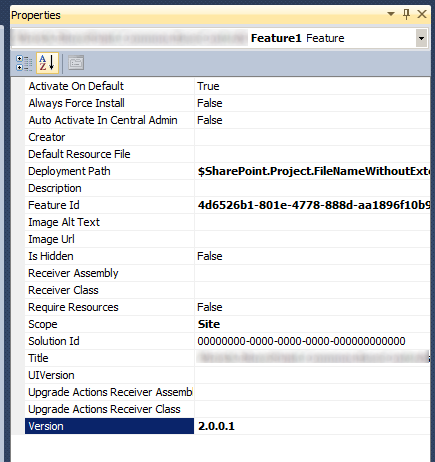Close the Properties panel
The height and width of the screenshot is (462, 435).
tap(422, 14)
